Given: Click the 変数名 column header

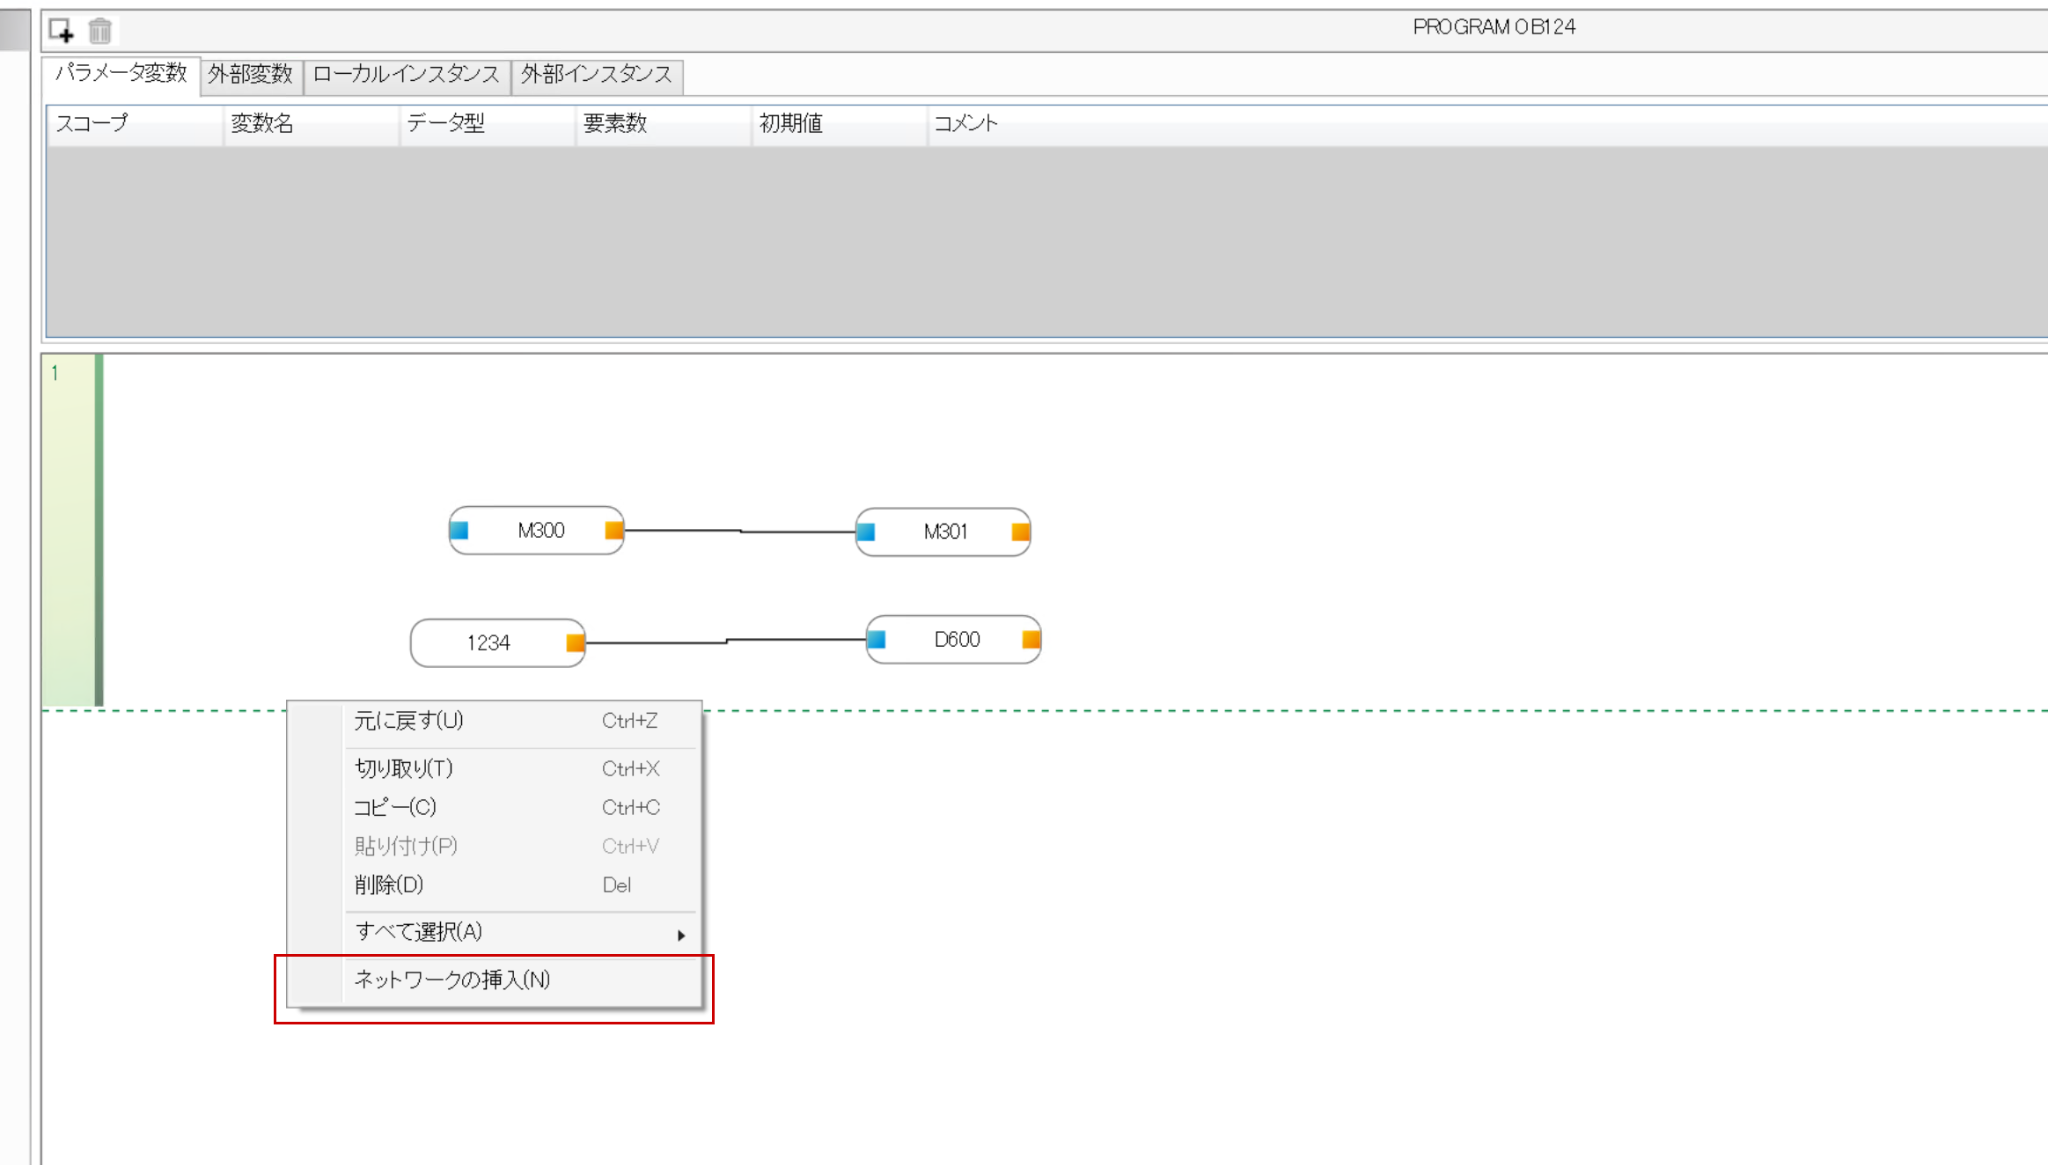Looking at the screenshot, I should pos(262,124).
